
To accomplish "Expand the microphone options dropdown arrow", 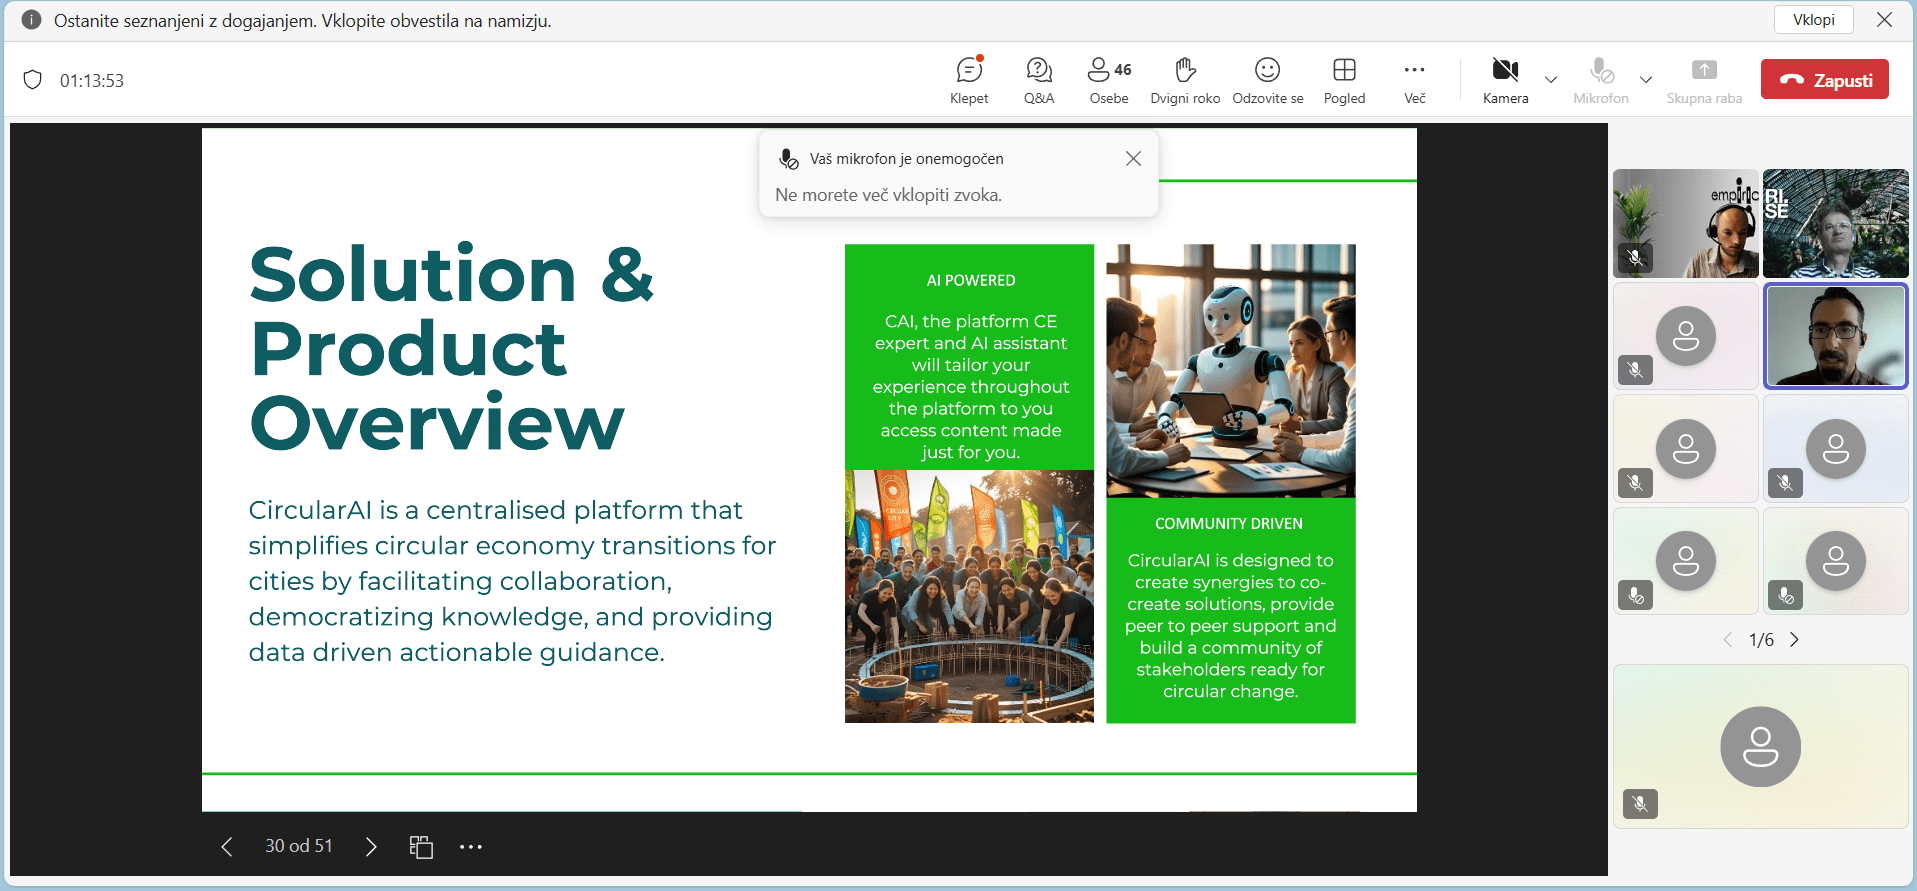I will tap(1646, 80).
